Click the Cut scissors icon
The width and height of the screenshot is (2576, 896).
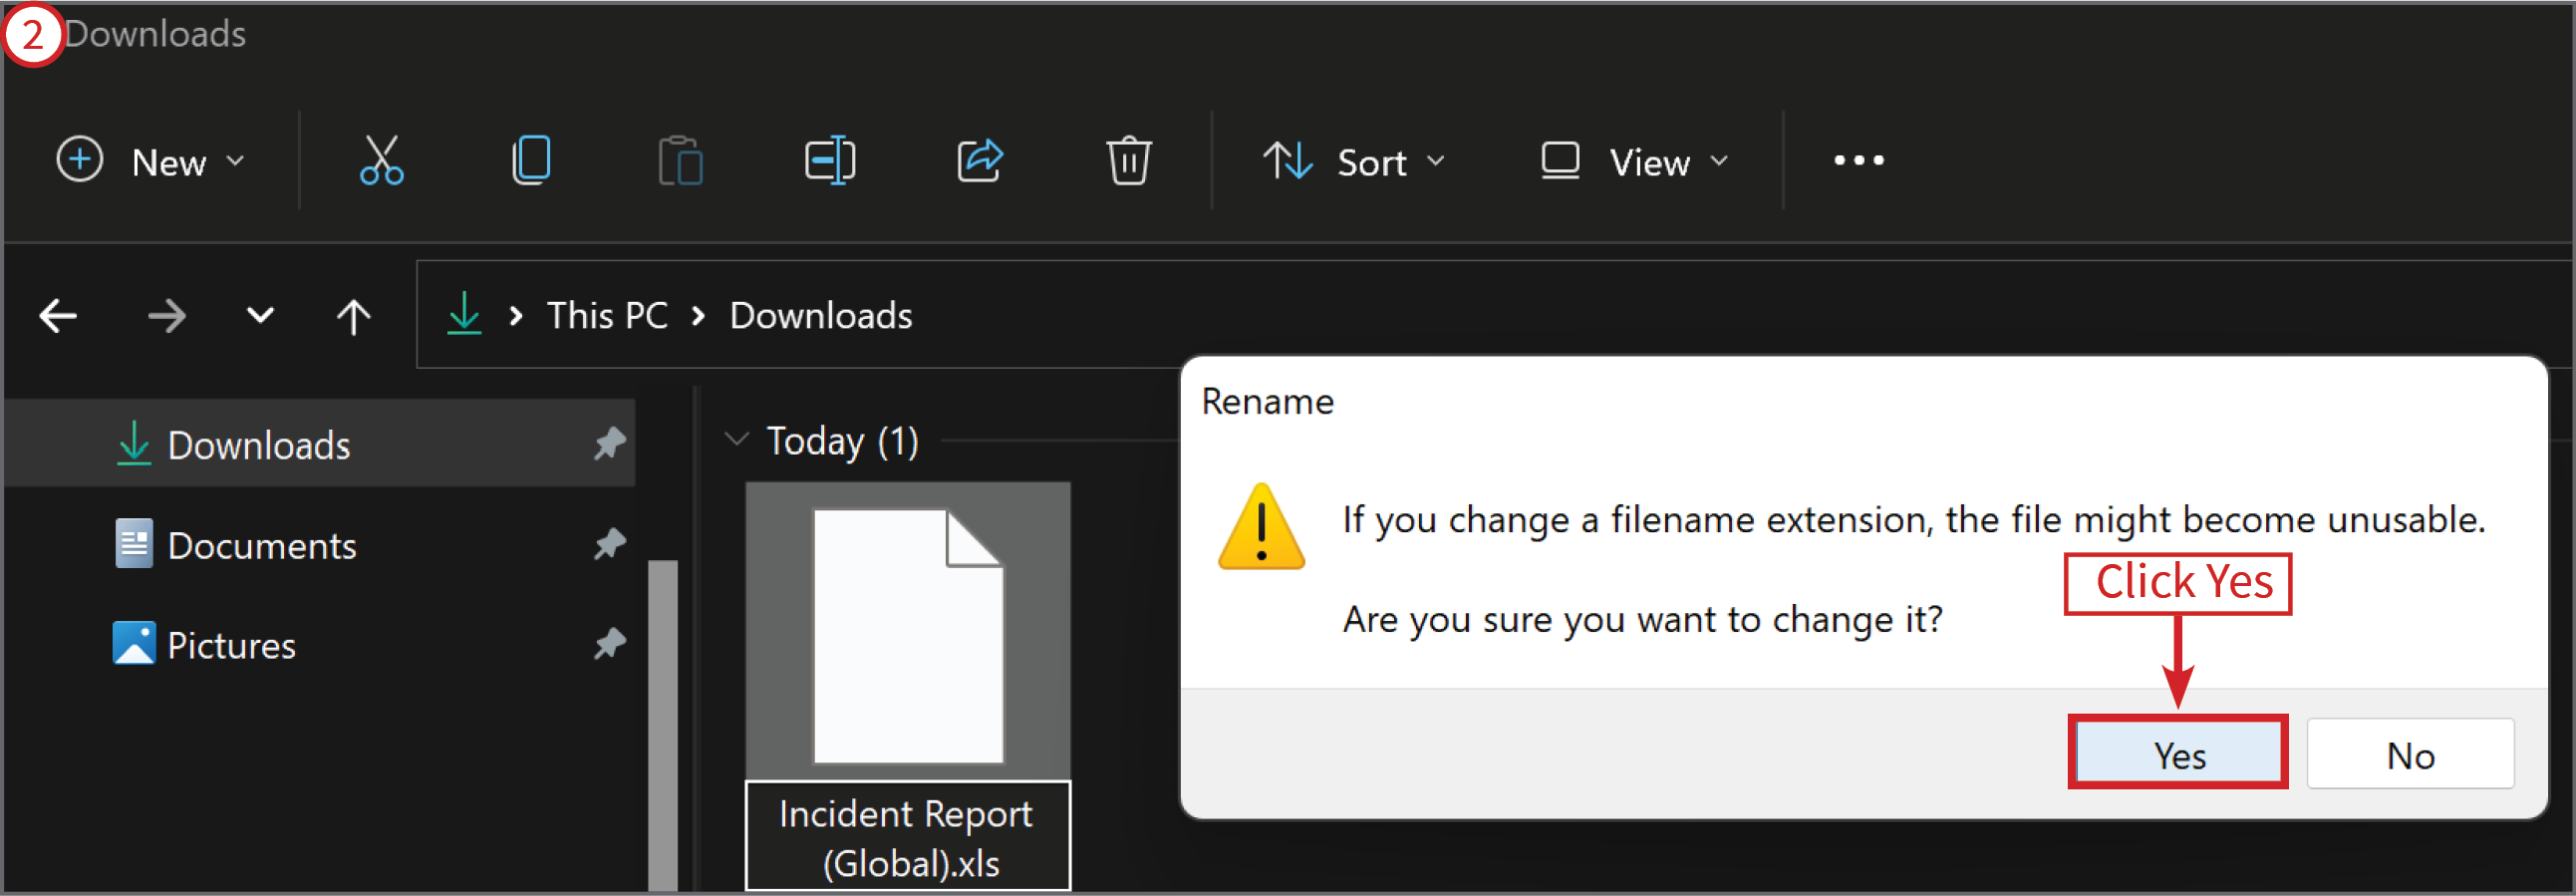[x=381, y=161]
